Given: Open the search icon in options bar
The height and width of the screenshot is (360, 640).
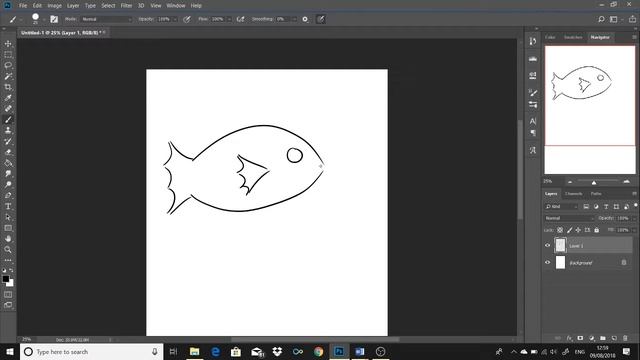Looking at the screenshot, I should tap(601, 19).
